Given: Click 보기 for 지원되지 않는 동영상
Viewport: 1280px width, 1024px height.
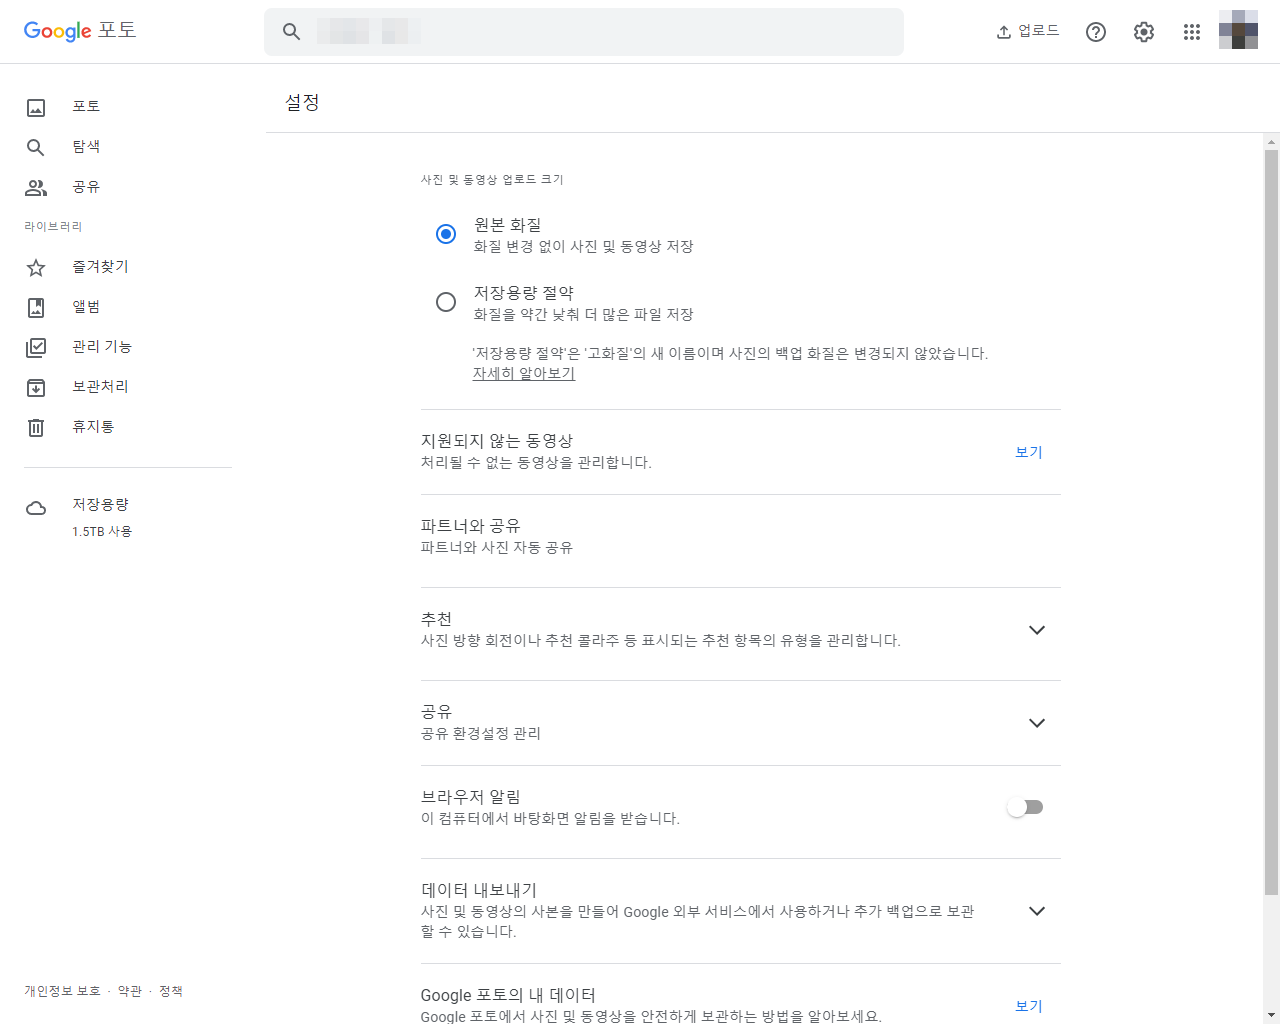Looking at the screenshot, I should (1029, 452).
